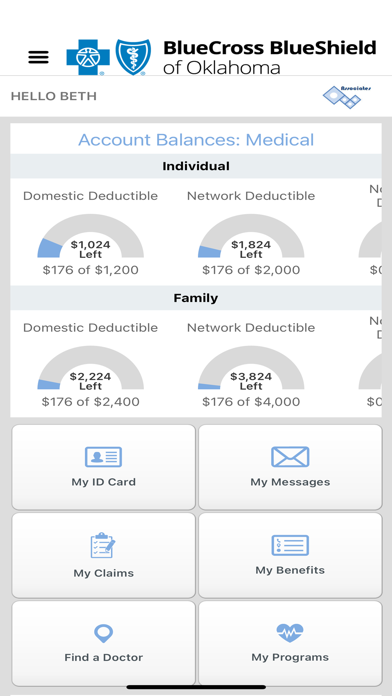Open My Claims clipboard tile
392x696 pixels.
click(103, 555)
